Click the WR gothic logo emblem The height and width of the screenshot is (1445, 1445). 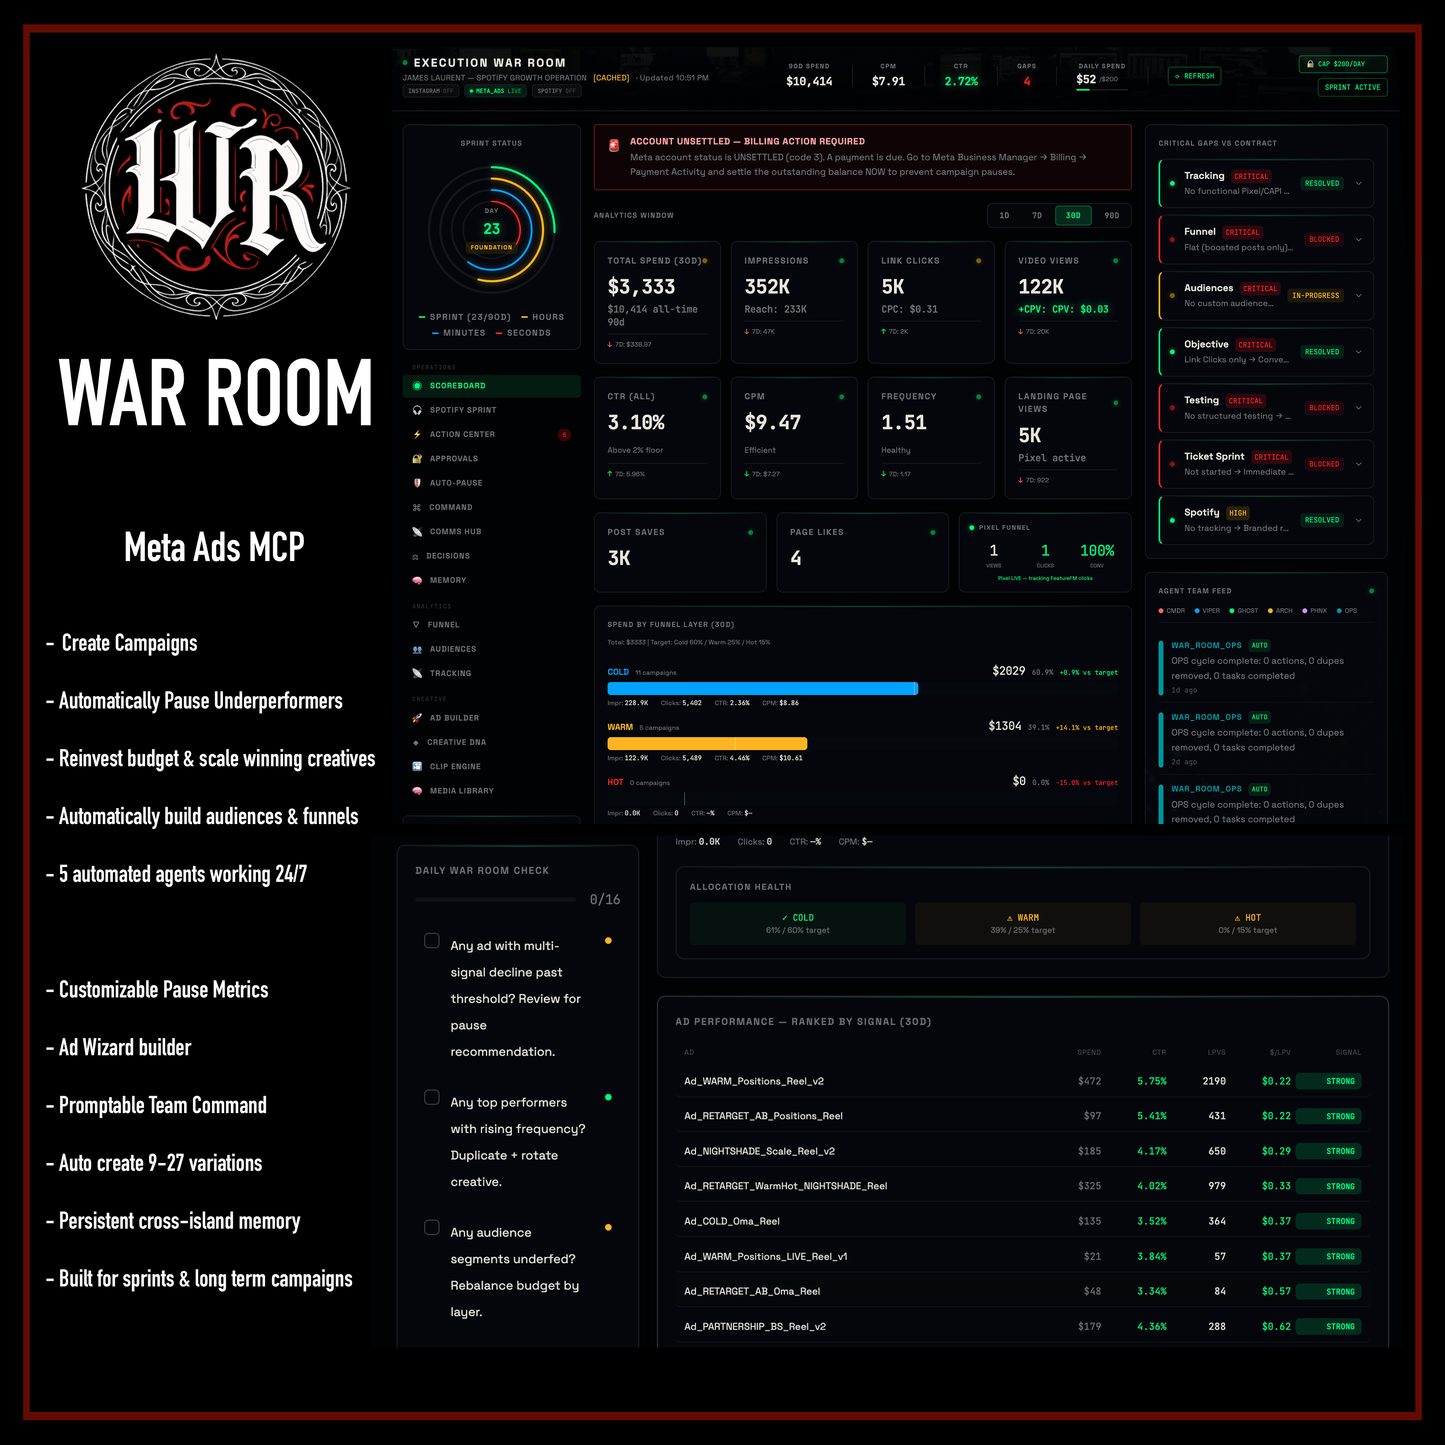tap(216, 187)
